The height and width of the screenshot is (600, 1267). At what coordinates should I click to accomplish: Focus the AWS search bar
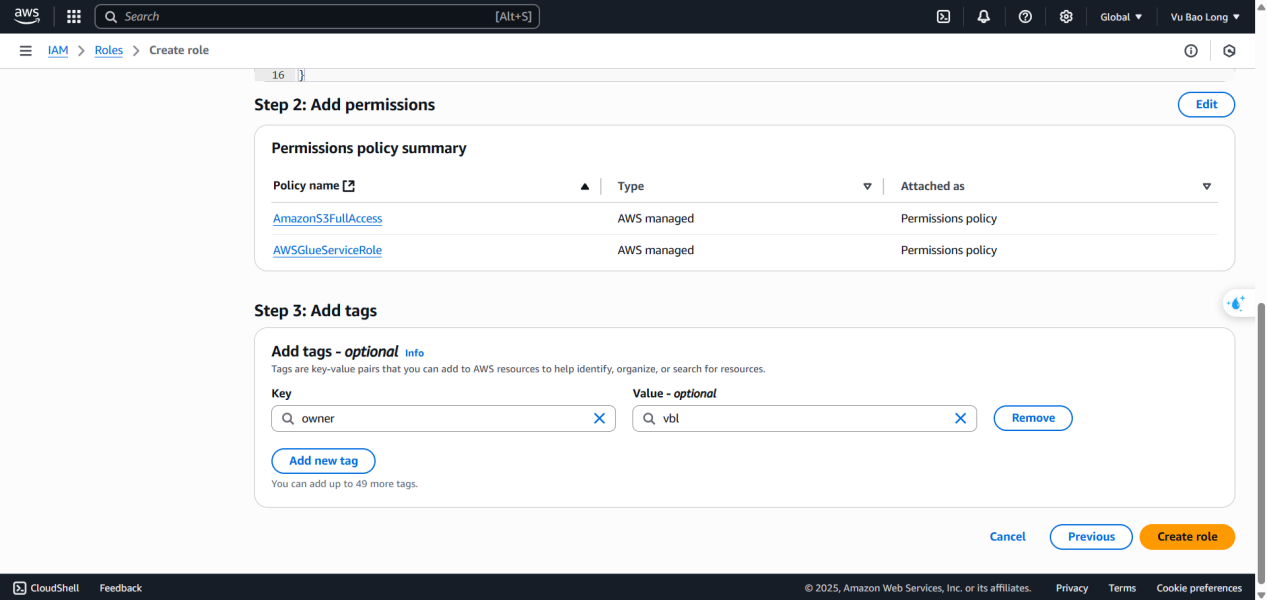[317, 17]
